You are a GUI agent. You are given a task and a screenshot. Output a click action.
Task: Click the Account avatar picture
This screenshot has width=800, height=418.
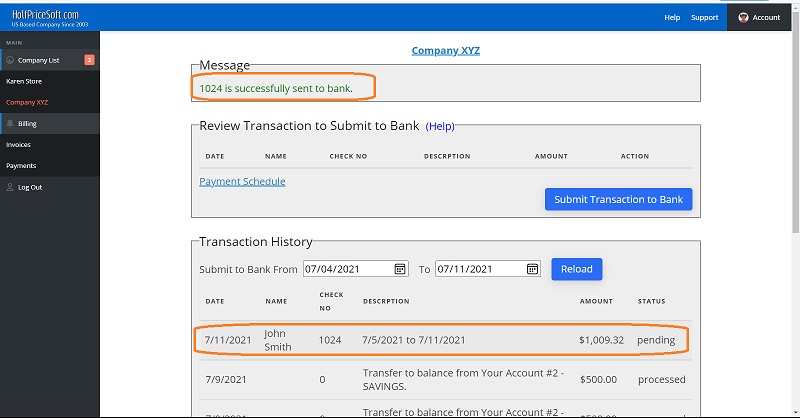743,17
